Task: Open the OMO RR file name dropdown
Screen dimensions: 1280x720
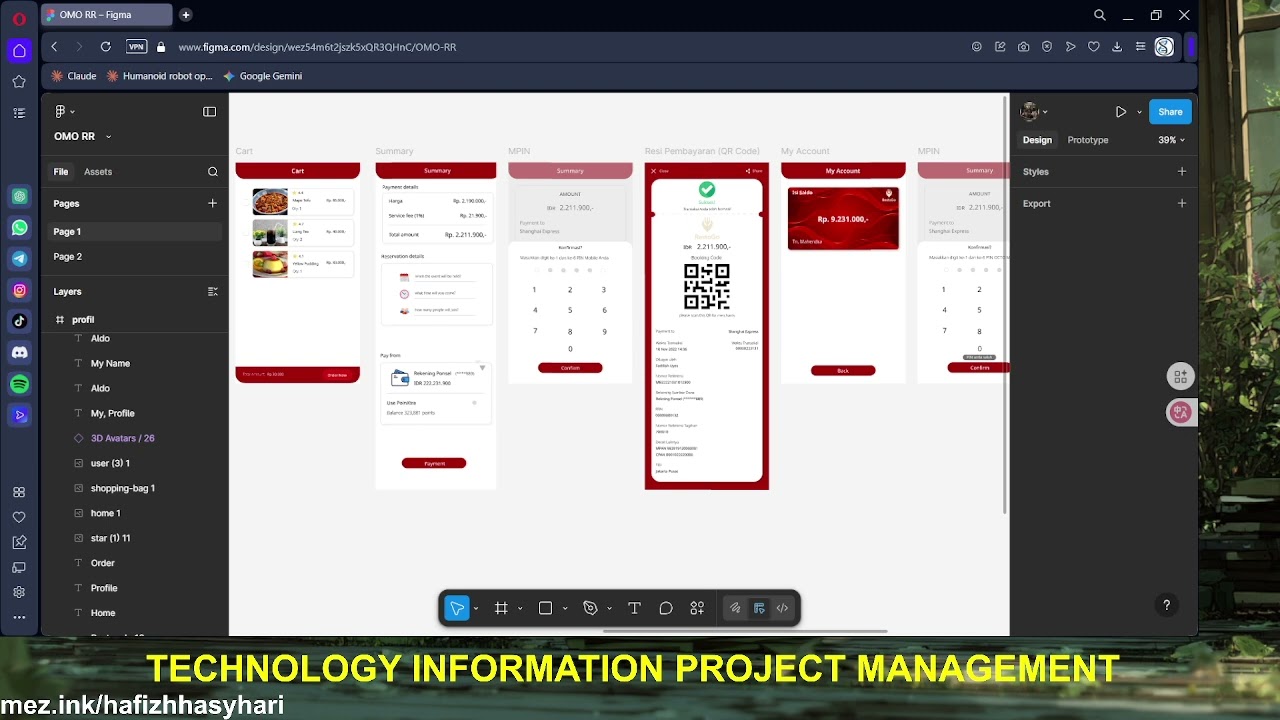Action: (x=108, y=137)
